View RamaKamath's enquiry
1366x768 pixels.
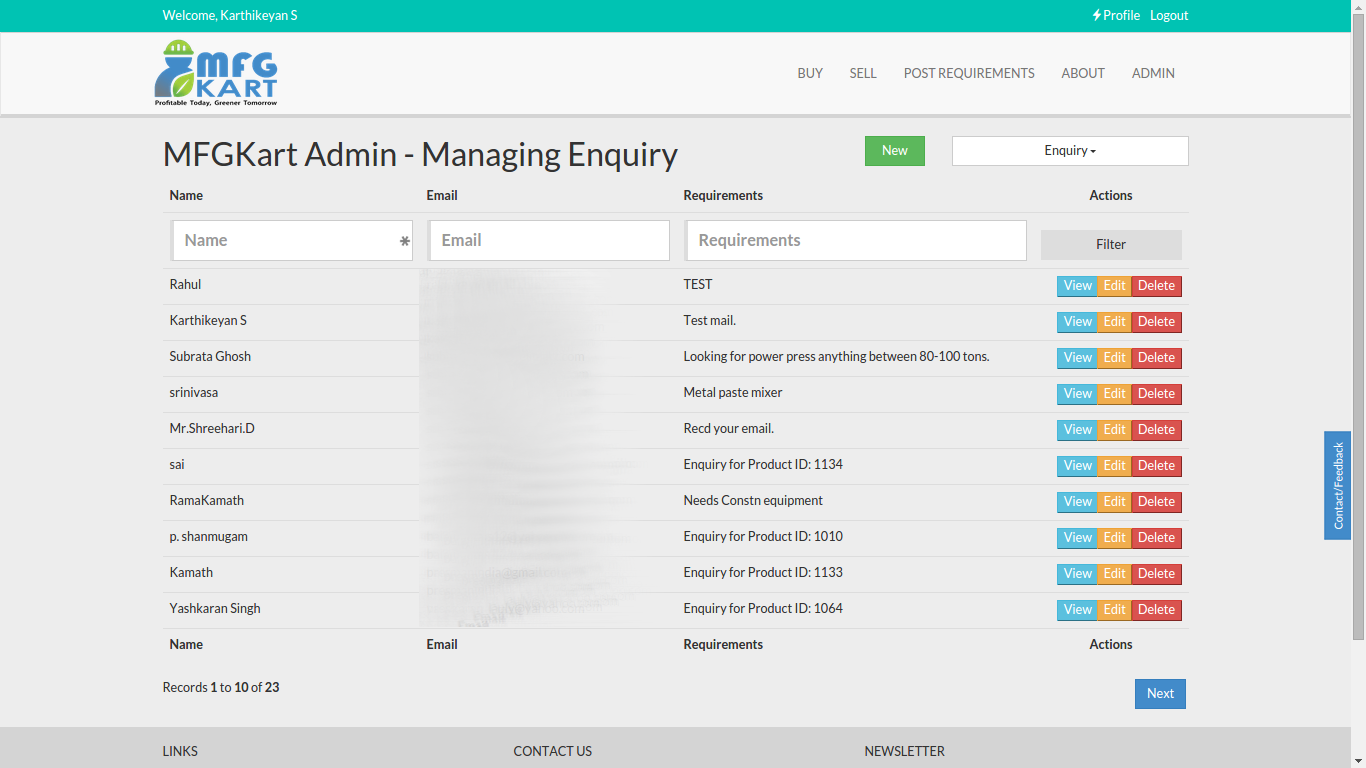point(1077,502)
